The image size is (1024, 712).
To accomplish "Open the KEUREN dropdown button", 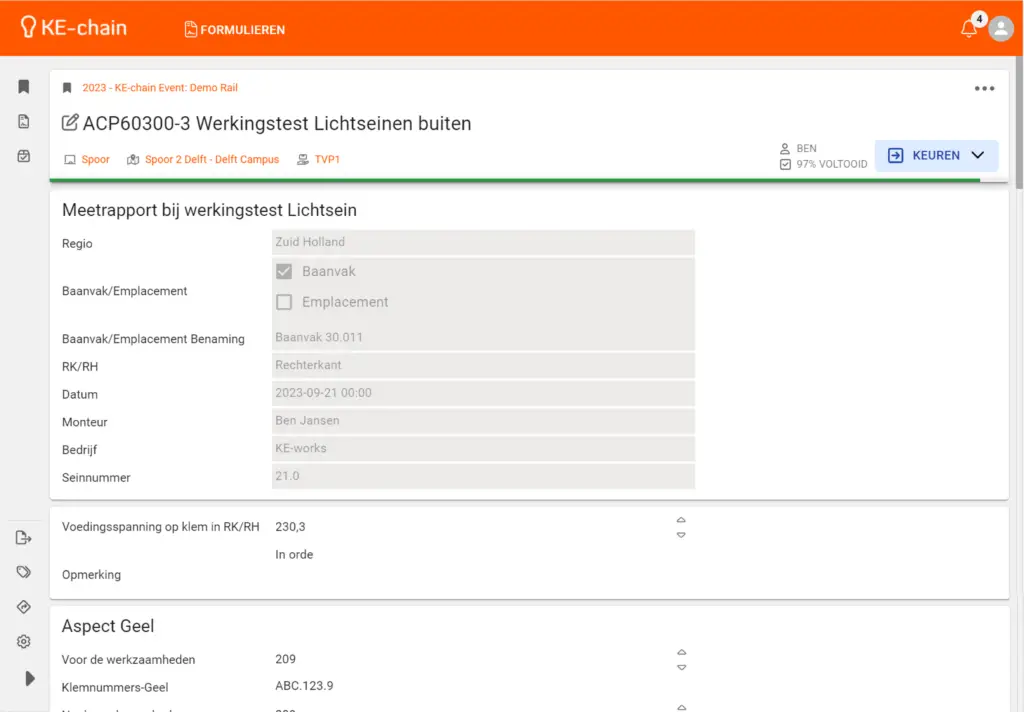I will pyautogui.click(x=936, y=155).
